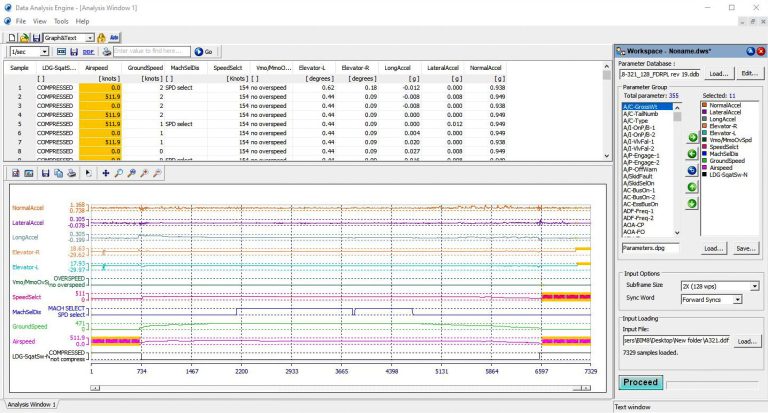This screenshot has width=768, height=413.
Task: Load an input file
Action: 747,341
